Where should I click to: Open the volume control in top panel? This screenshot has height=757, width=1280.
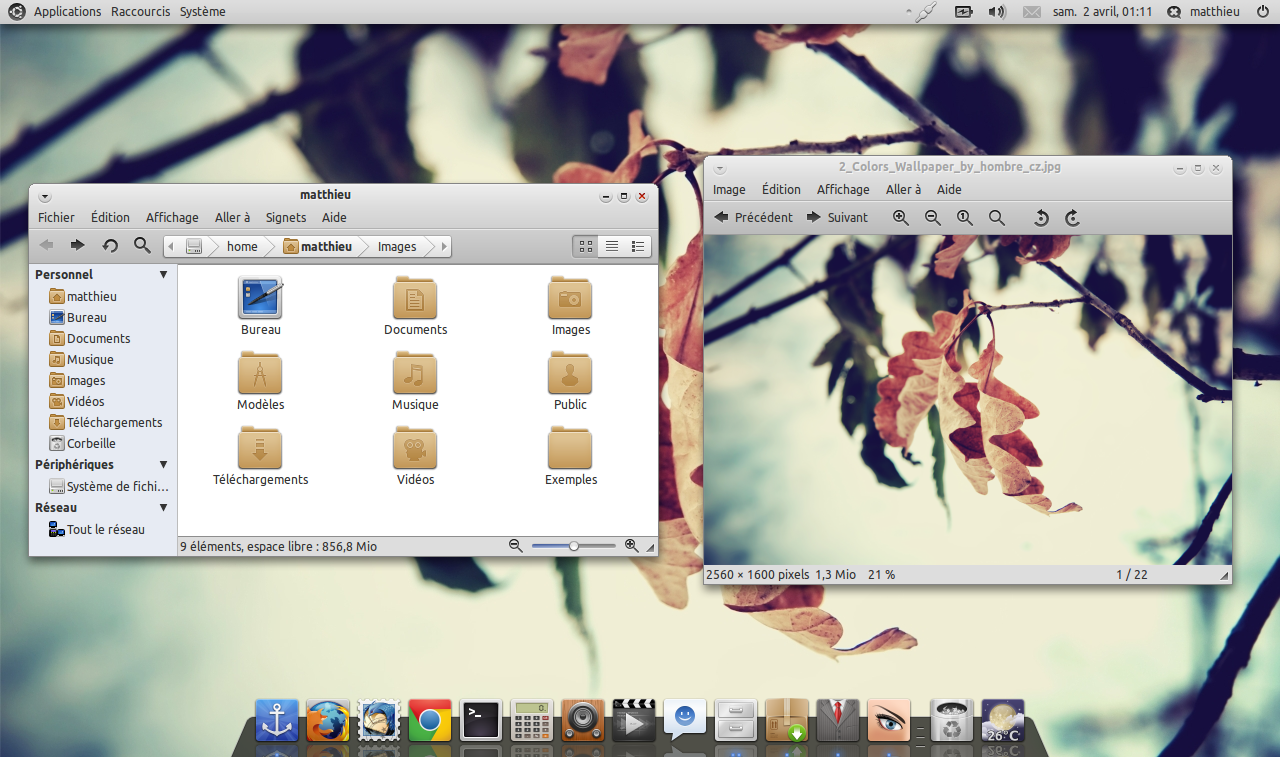pyautogui.click(x=996, y=12)
